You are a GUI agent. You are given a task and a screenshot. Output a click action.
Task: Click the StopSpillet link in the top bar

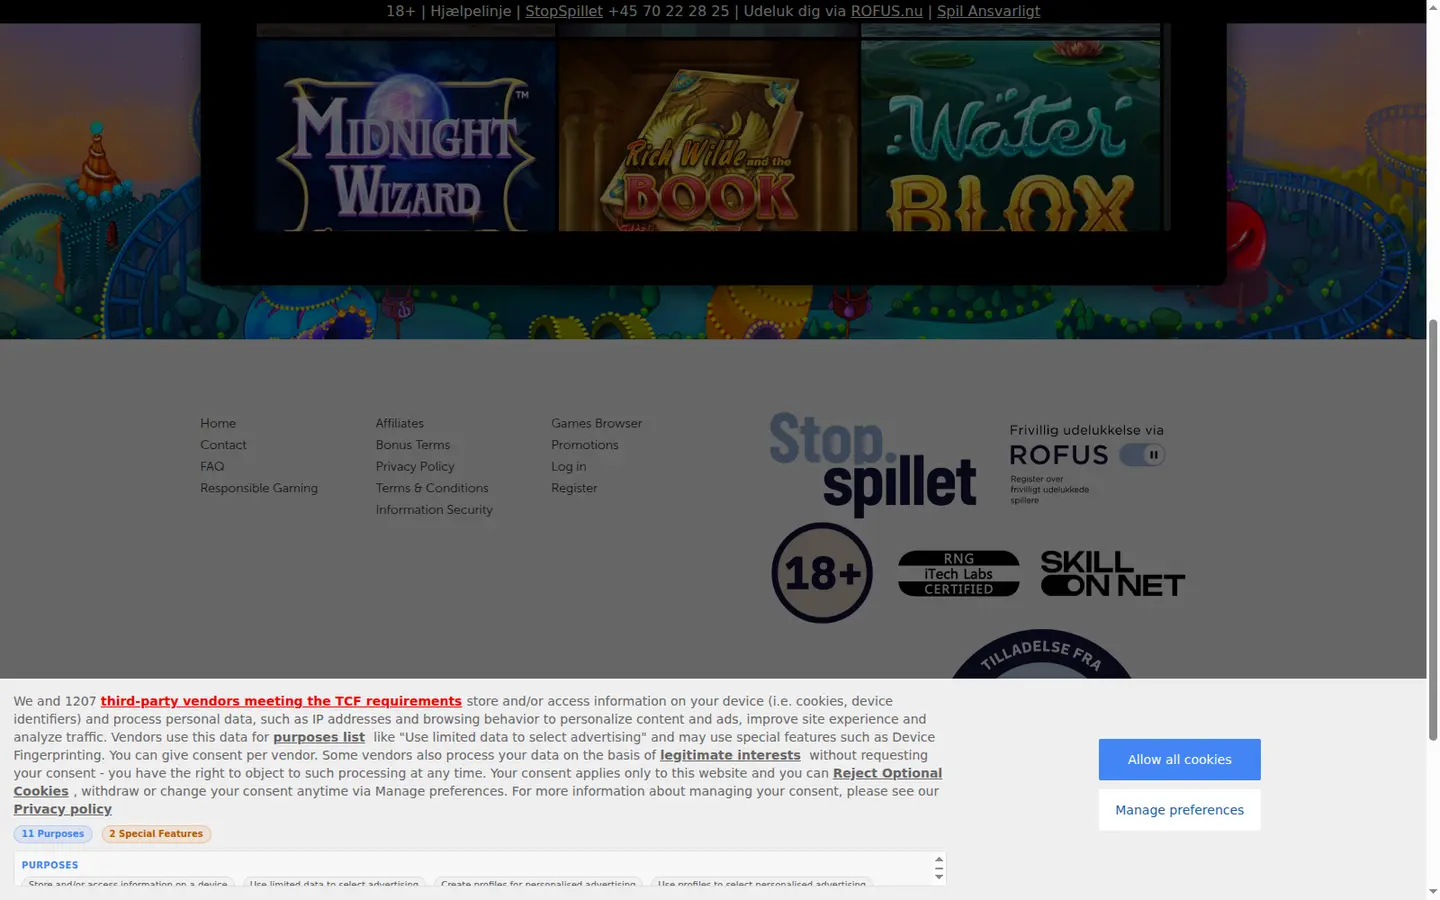pos(564,11)
